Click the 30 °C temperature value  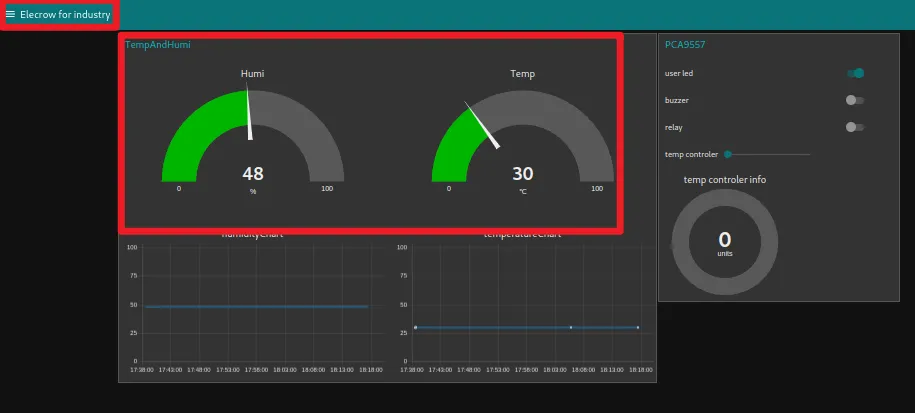pos(522,174)
